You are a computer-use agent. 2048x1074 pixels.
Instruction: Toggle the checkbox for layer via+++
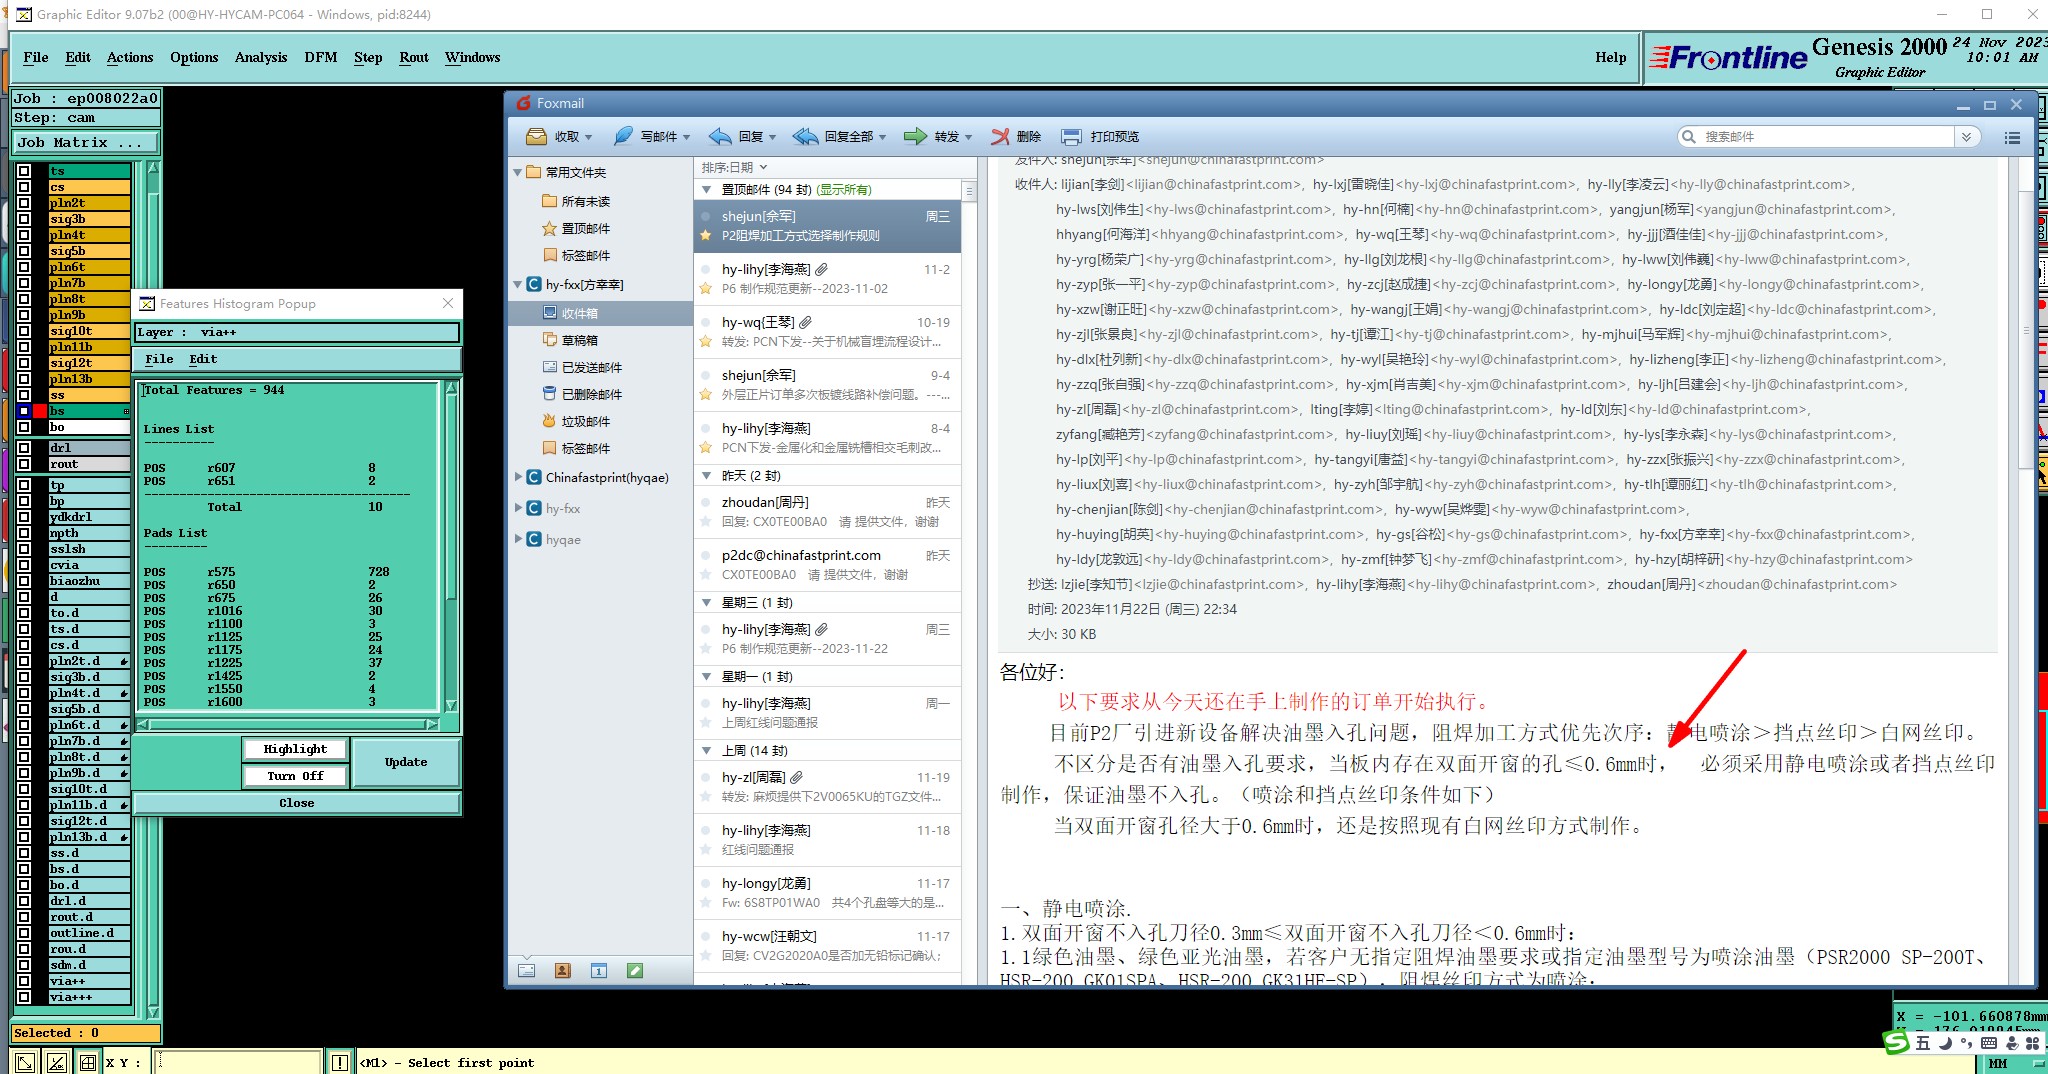pos(24,997)
